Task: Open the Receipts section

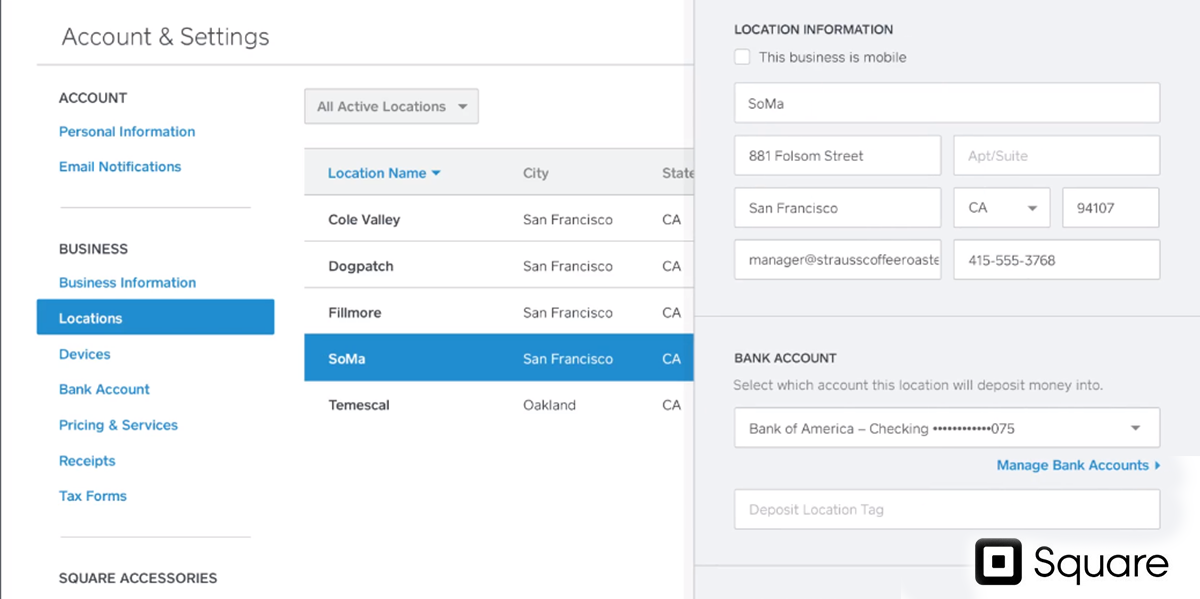Action: 87,461
